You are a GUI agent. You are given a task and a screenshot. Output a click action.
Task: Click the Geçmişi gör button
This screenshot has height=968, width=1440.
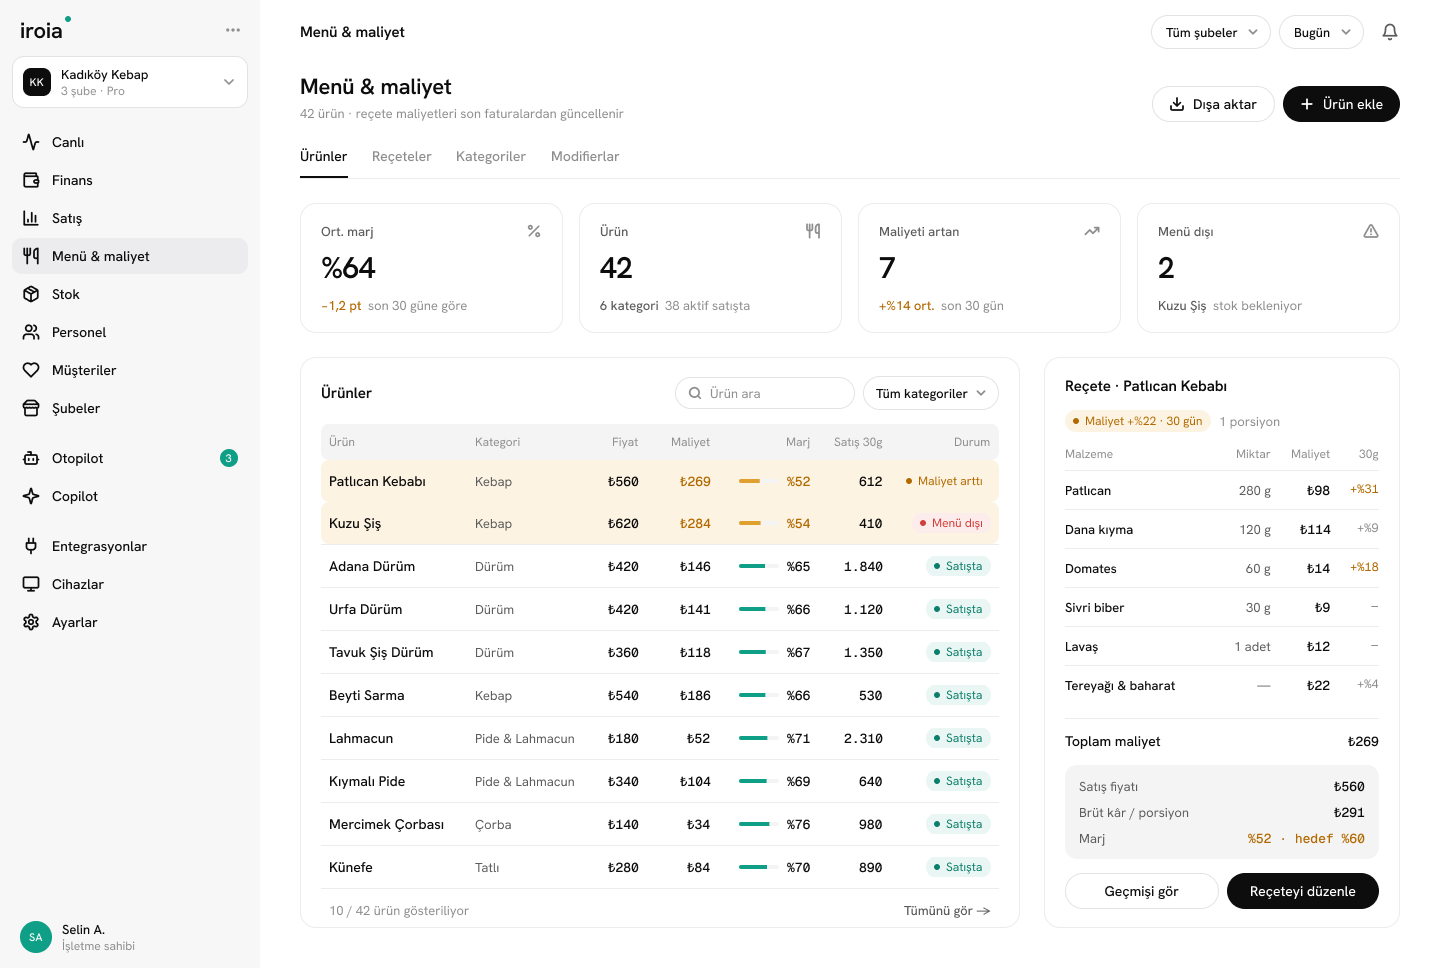(x=1142, y=891)
